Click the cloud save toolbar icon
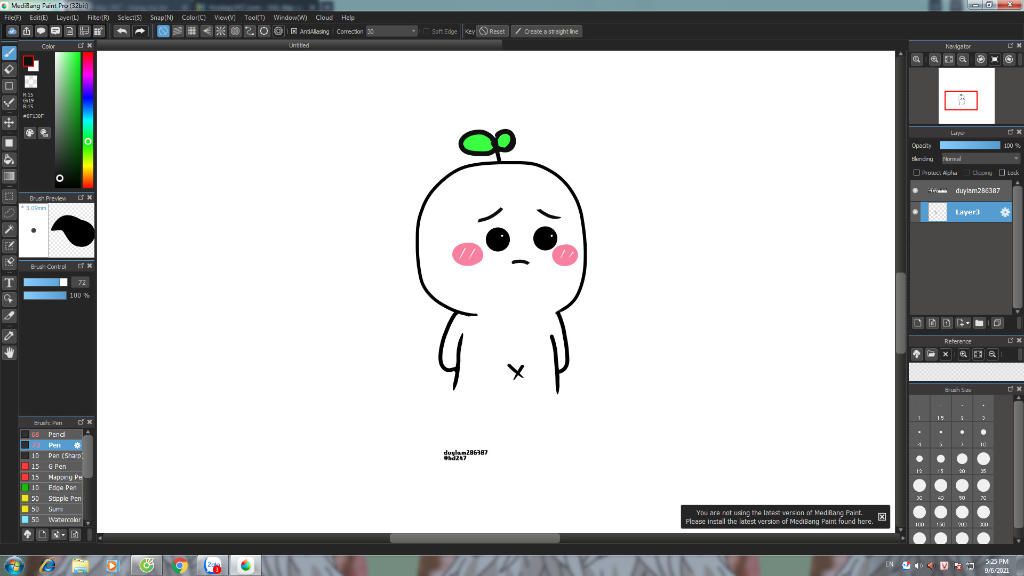 12,31
